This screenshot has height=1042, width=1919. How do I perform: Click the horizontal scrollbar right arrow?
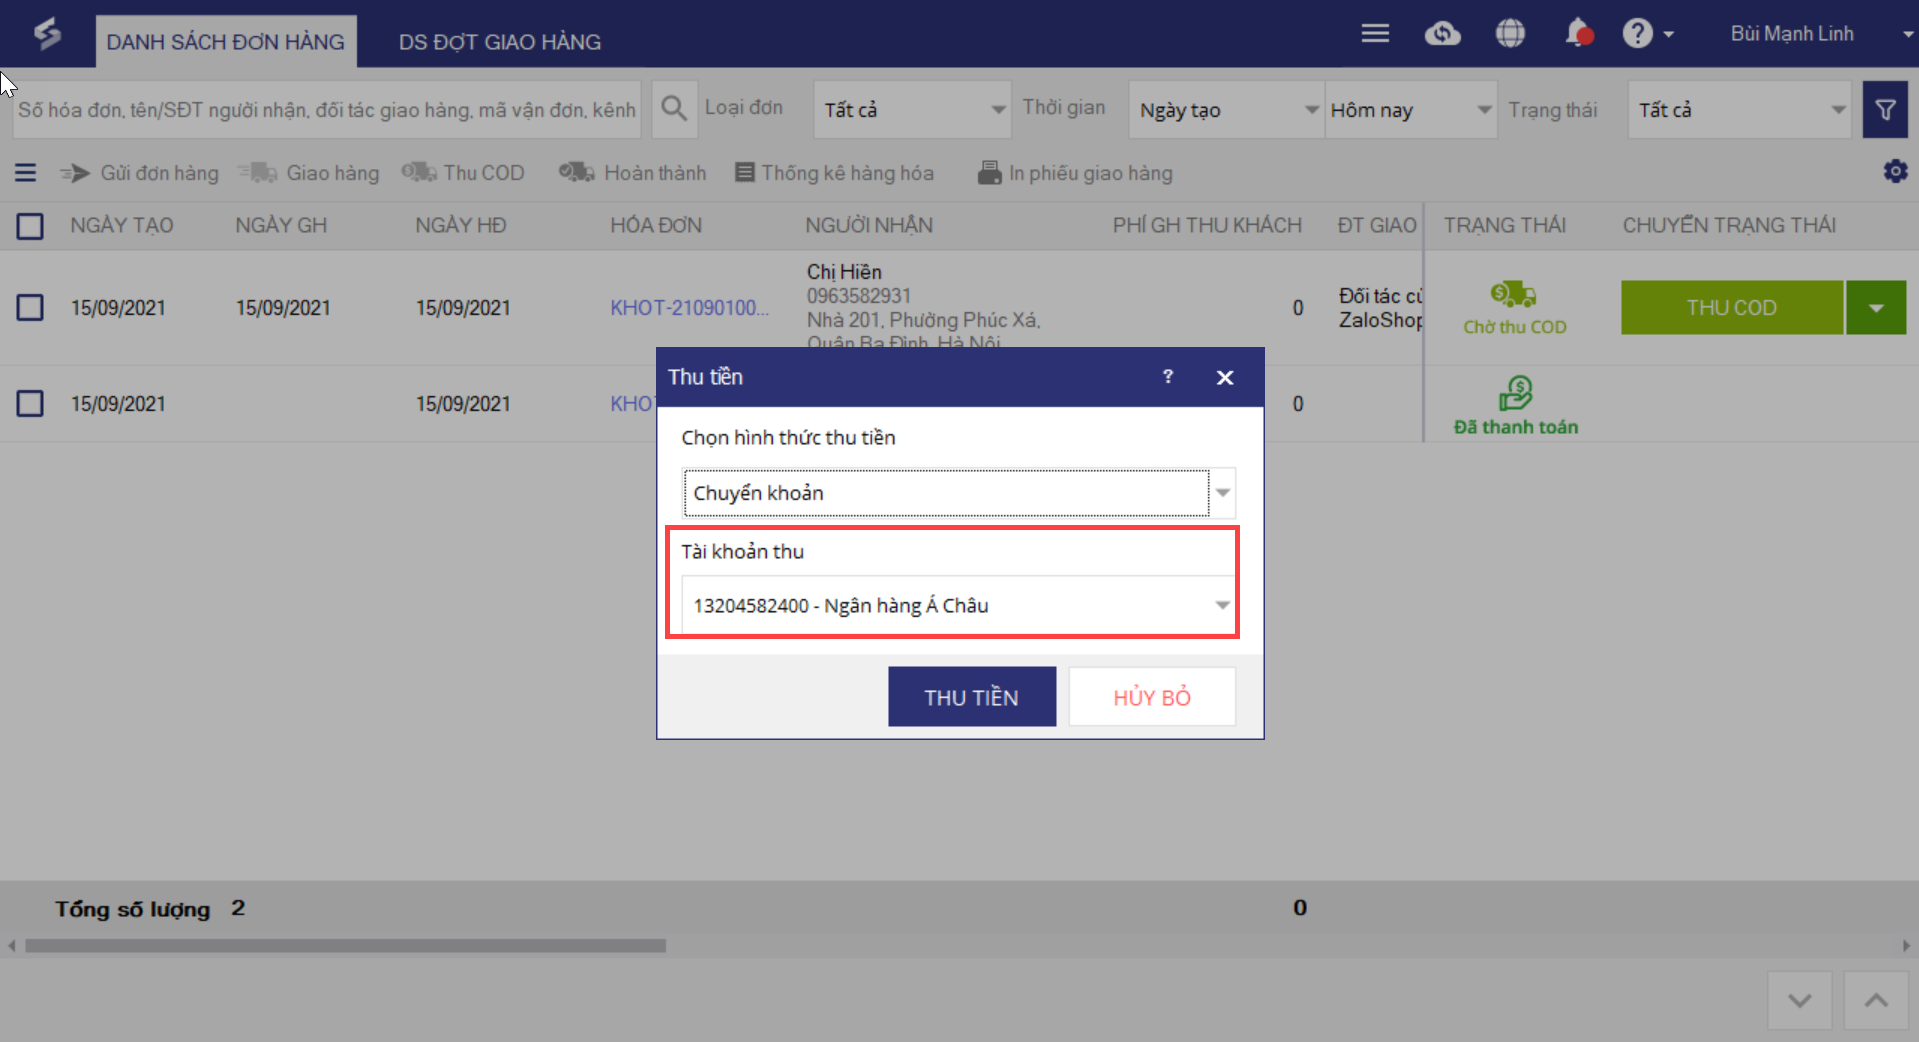coord(1906,946)
